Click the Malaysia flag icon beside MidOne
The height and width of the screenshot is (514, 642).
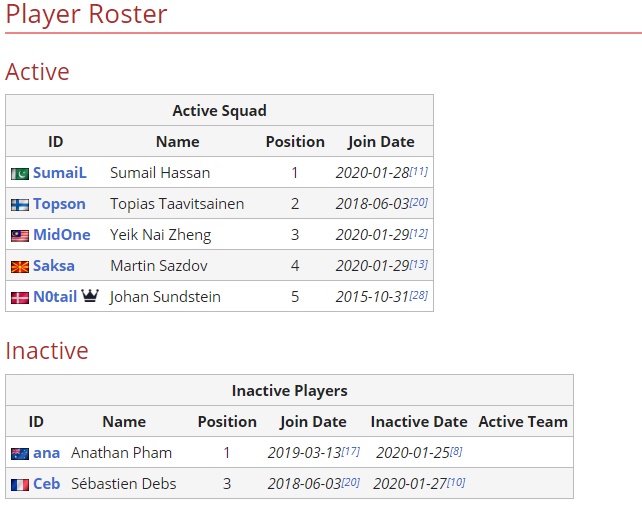(x=20, y=235)
